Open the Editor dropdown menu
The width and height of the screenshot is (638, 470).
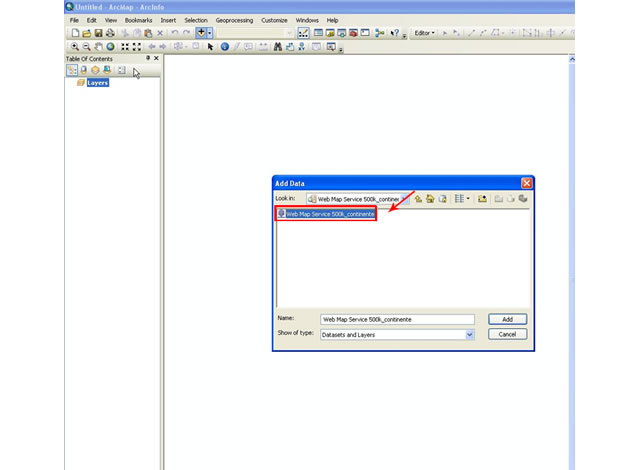point(424,33)
